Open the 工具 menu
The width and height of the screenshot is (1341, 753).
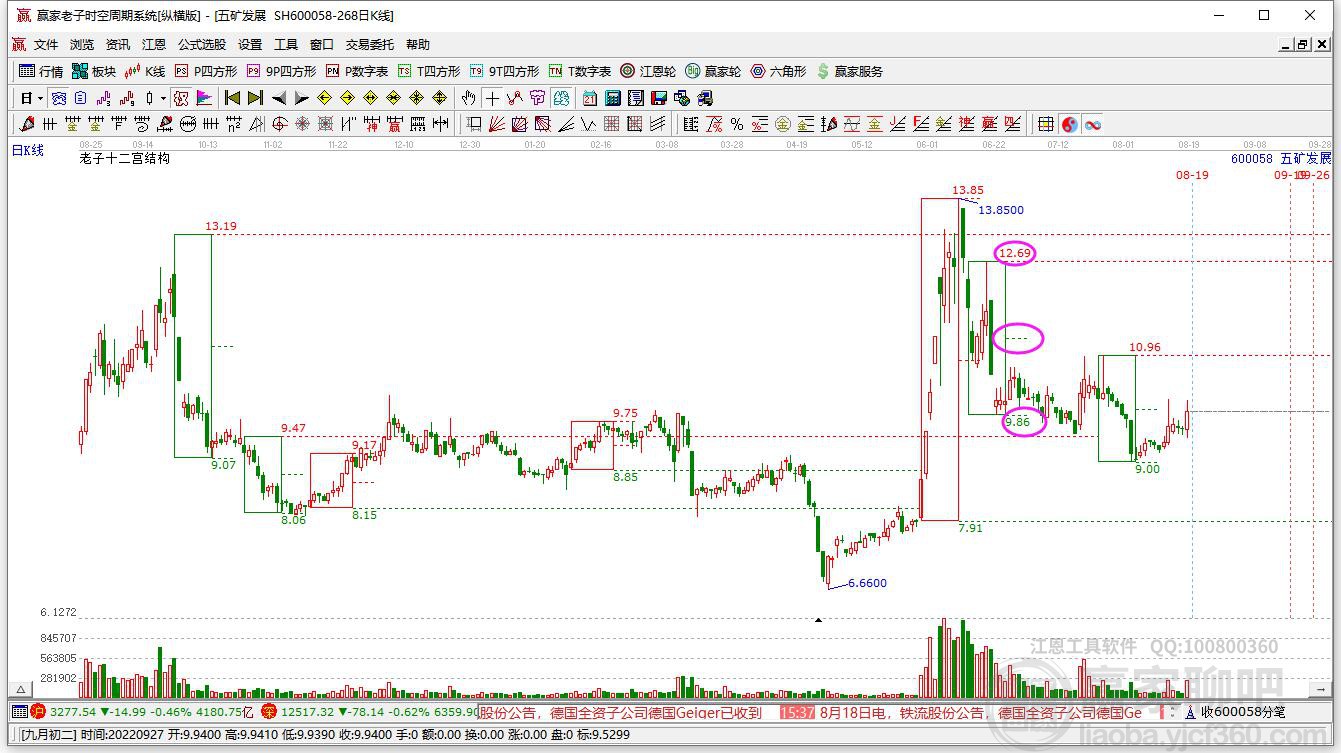286,45
